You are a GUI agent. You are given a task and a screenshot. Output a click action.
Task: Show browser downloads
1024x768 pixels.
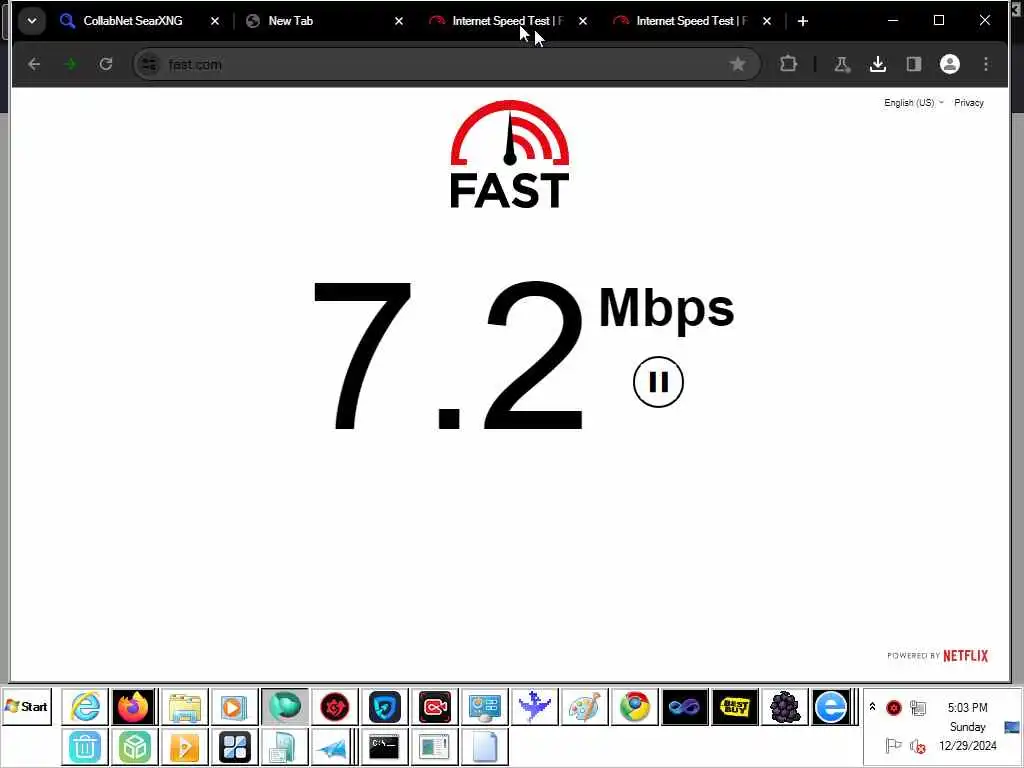(878, 64)
